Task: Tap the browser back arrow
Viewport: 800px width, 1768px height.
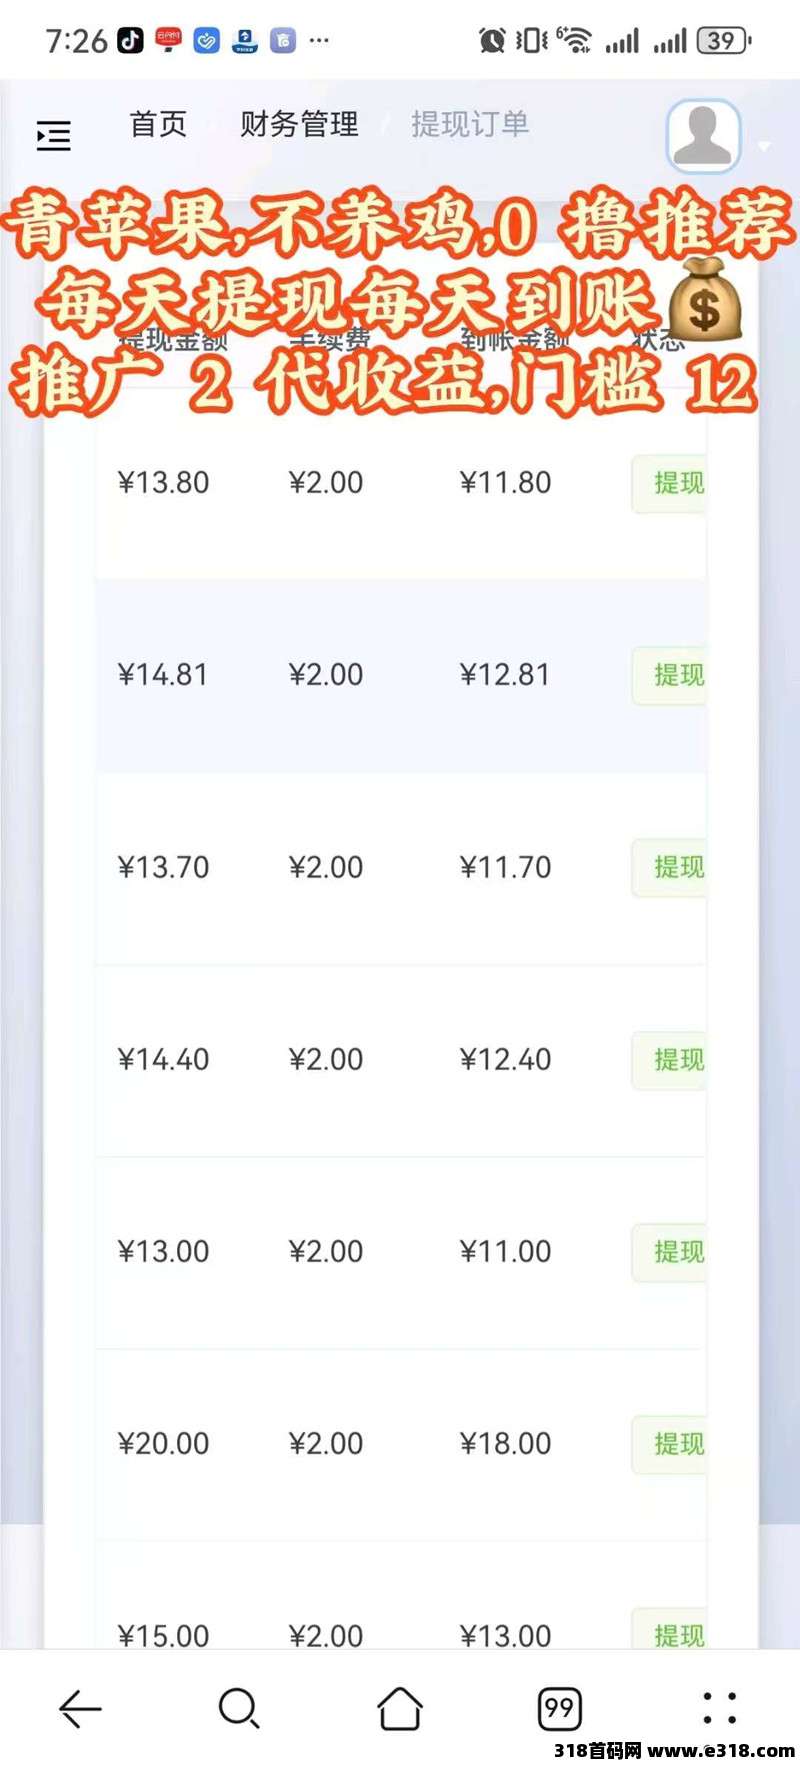Action: point(80,1709)
